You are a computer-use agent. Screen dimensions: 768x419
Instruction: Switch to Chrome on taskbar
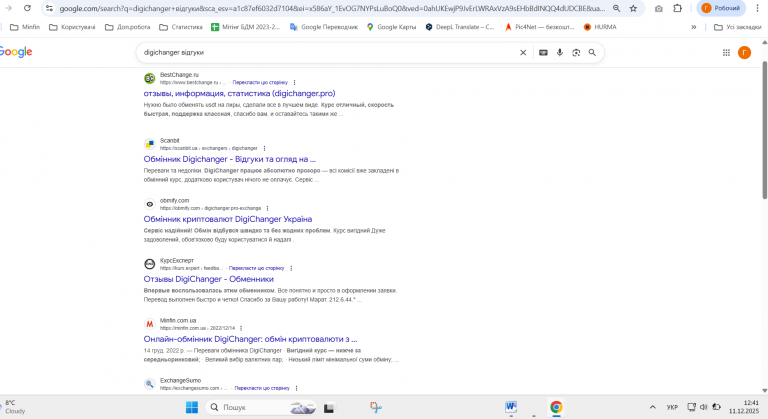[x=556, y=407]
